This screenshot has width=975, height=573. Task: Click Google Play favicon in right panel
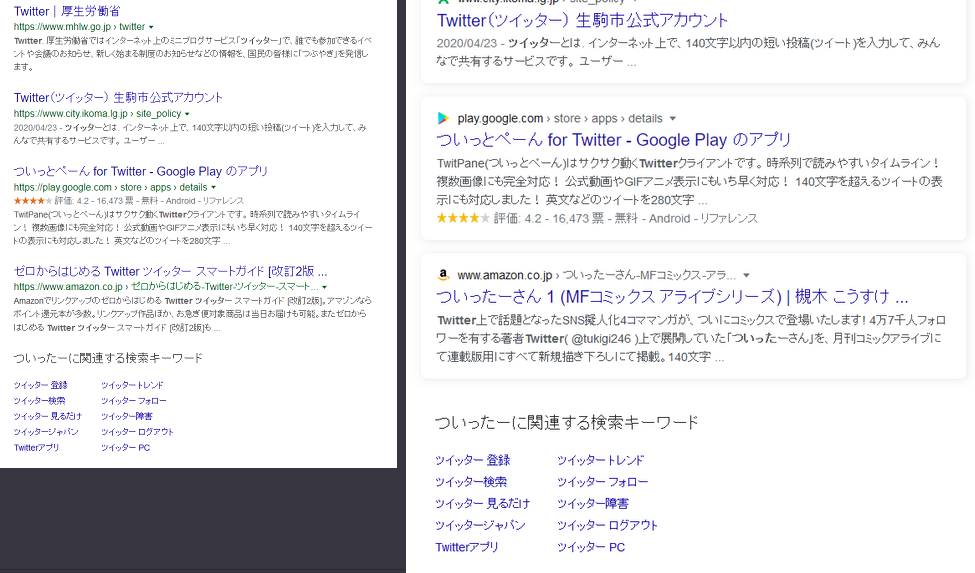coord(443,118)
